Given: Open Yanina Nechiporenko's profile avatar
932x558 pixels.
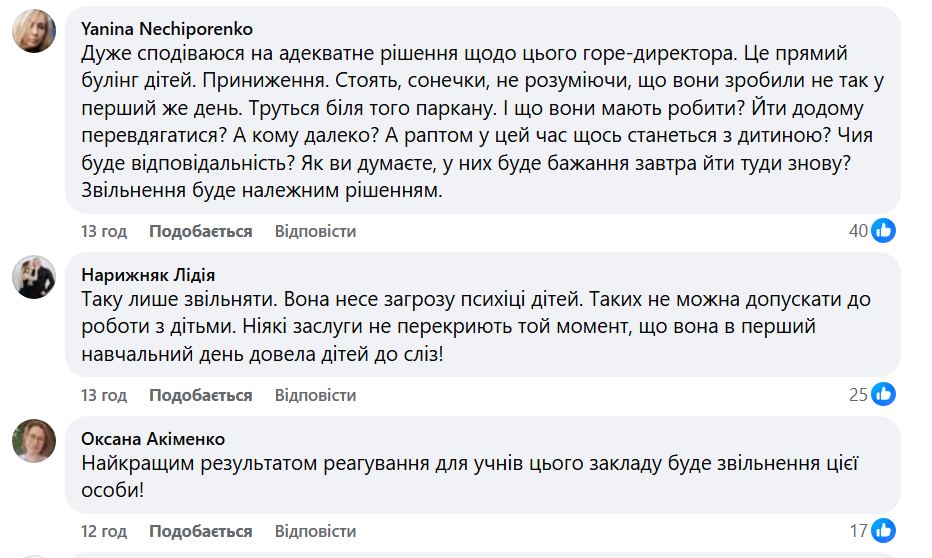Looking at the screenshot, I should pyautogui.click(x=34, y=30).
